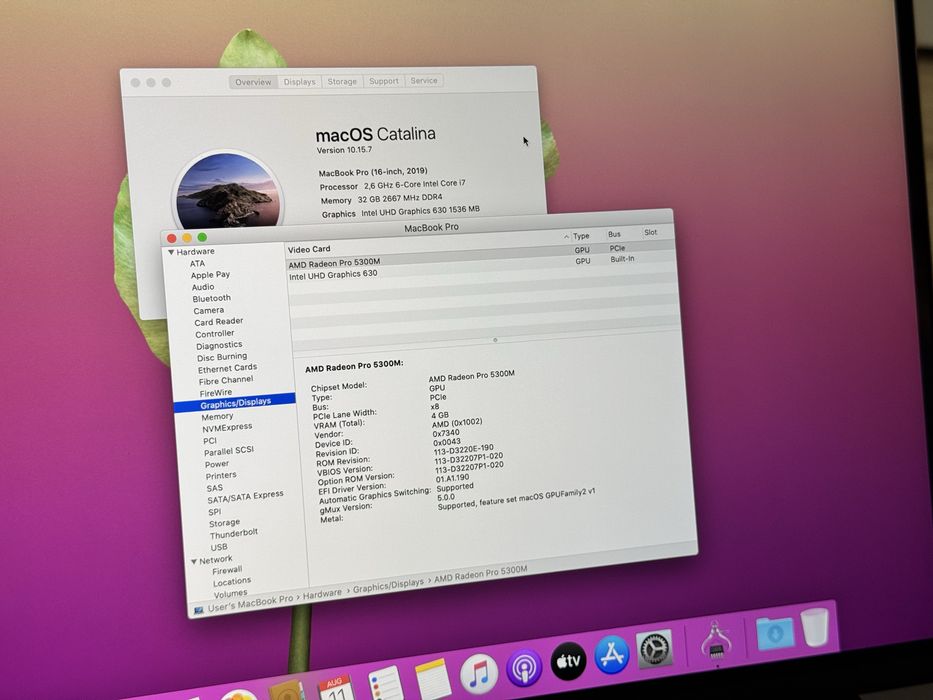Click System Information icon in Dock
The width and height of the screenshot is (933, 700).
(x=716, y=639)
